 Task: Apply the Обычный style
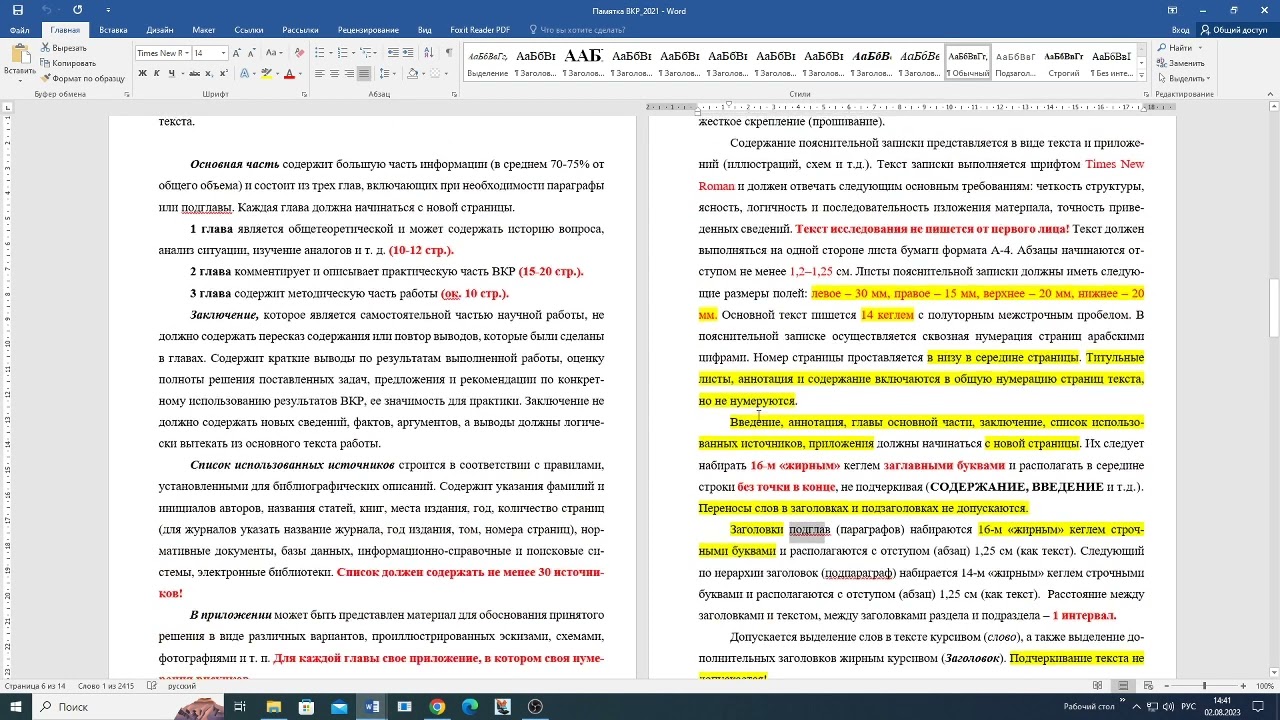pyautogui.click(x=968, y=63)
